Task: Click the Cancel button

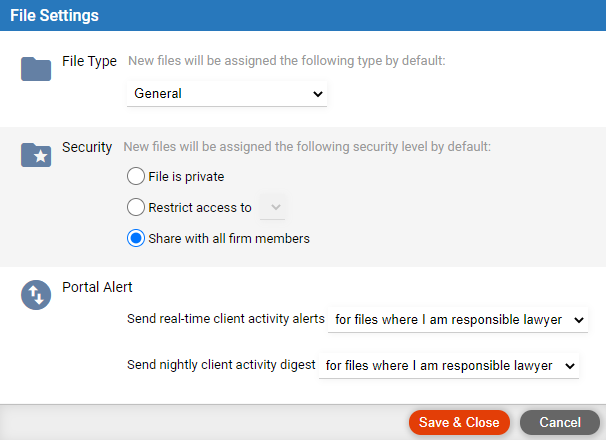Action: click(560, 422)
